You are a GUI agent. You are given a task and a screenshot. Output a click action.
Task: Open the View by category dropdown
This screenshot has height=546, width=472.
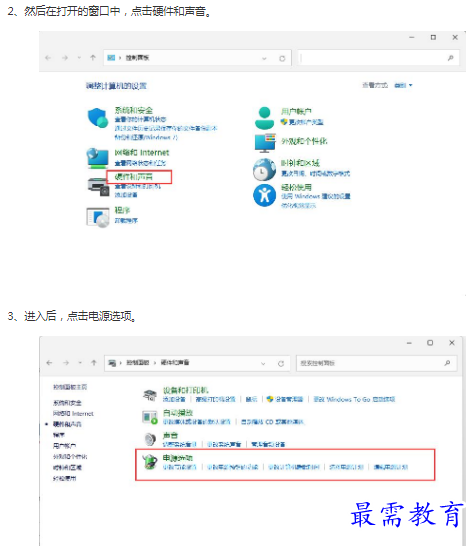point(403,85)
